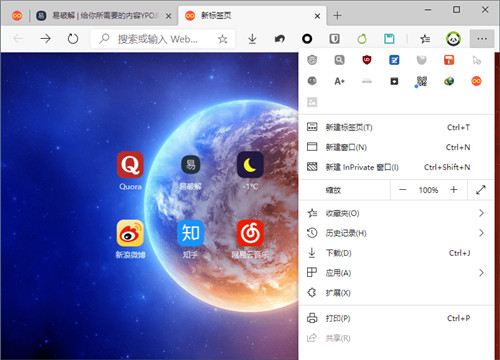Image resolution: width=500 pixels, height=360 pixels.
Task: Expand the 应用(A) submenu
Action: click(x=396, y=273)
